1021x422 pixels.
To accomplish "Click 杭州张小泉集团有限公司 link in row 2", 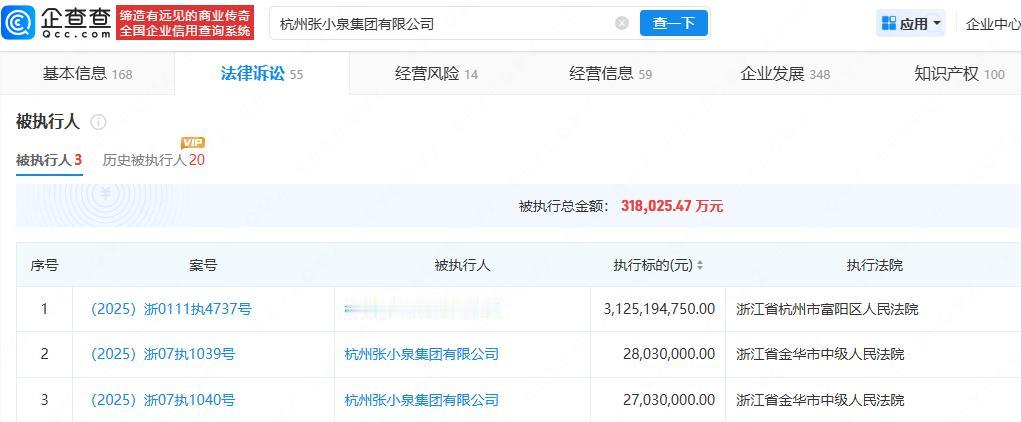I will [421, 354].
